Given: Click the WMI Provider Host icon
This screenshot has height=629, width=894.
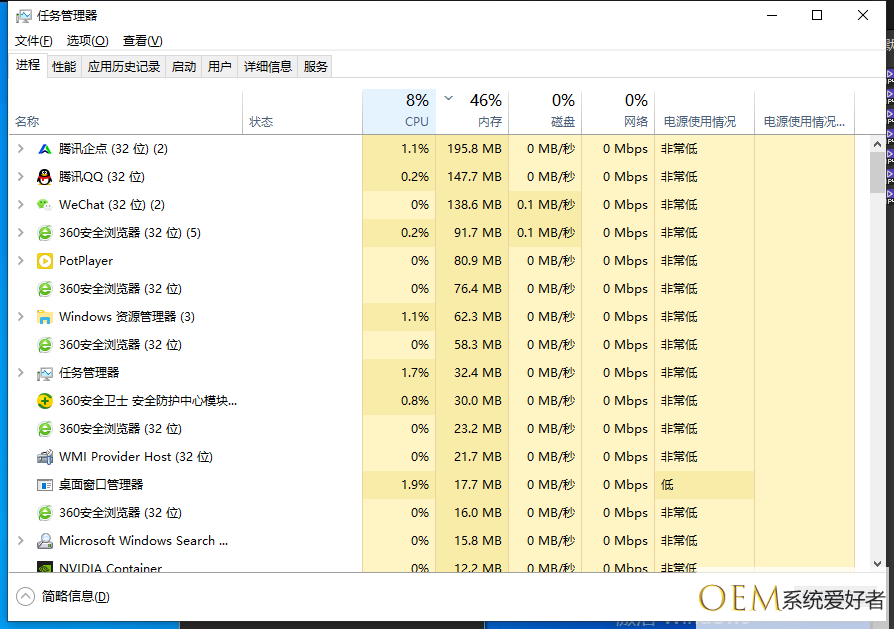Looking at the screenshot, I should point(44,457).
